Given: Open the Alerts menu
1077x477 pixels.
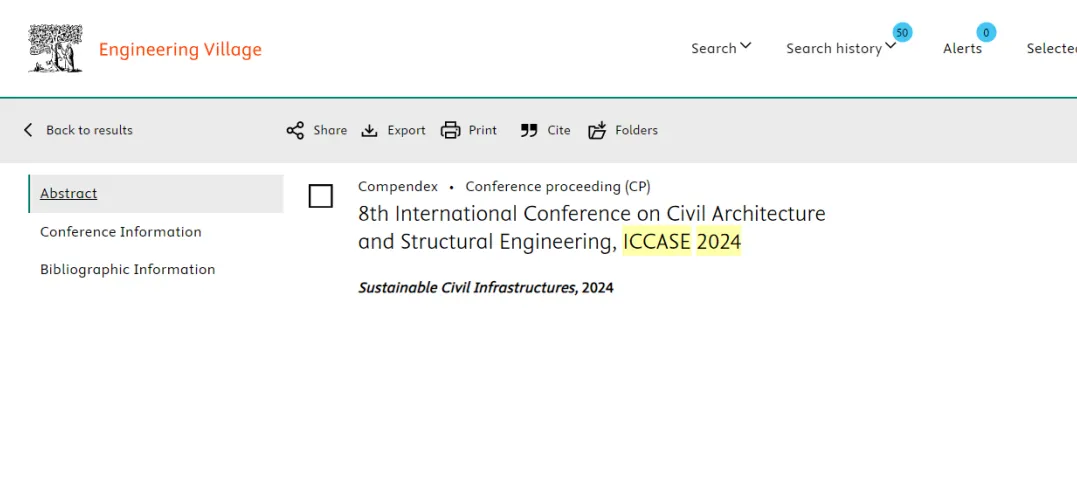Looking at the screenshot, I should tap(962, 48).
